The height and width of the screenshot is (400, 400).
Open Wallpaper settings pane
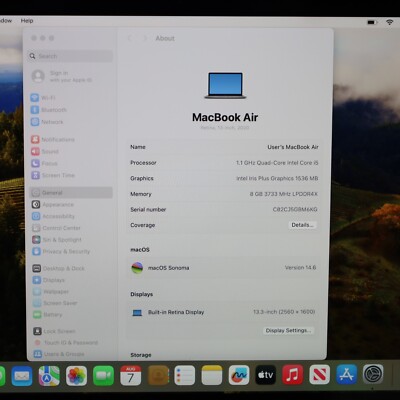pos(51,292)
